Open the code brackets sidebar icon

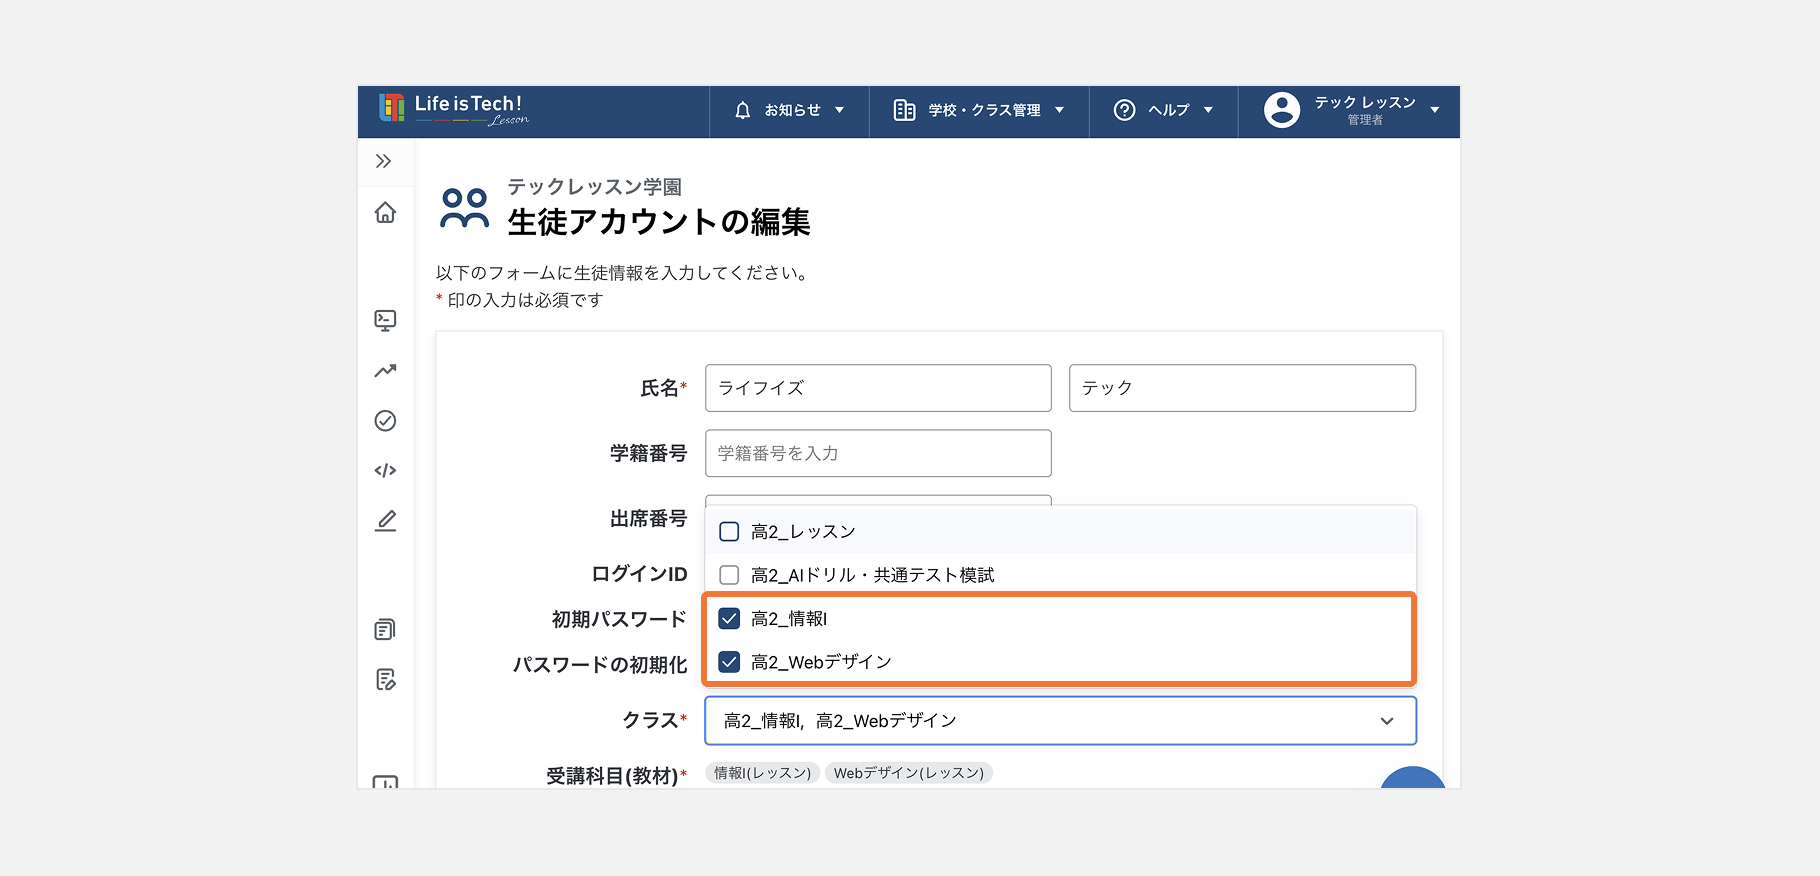(x=385, y=470)
